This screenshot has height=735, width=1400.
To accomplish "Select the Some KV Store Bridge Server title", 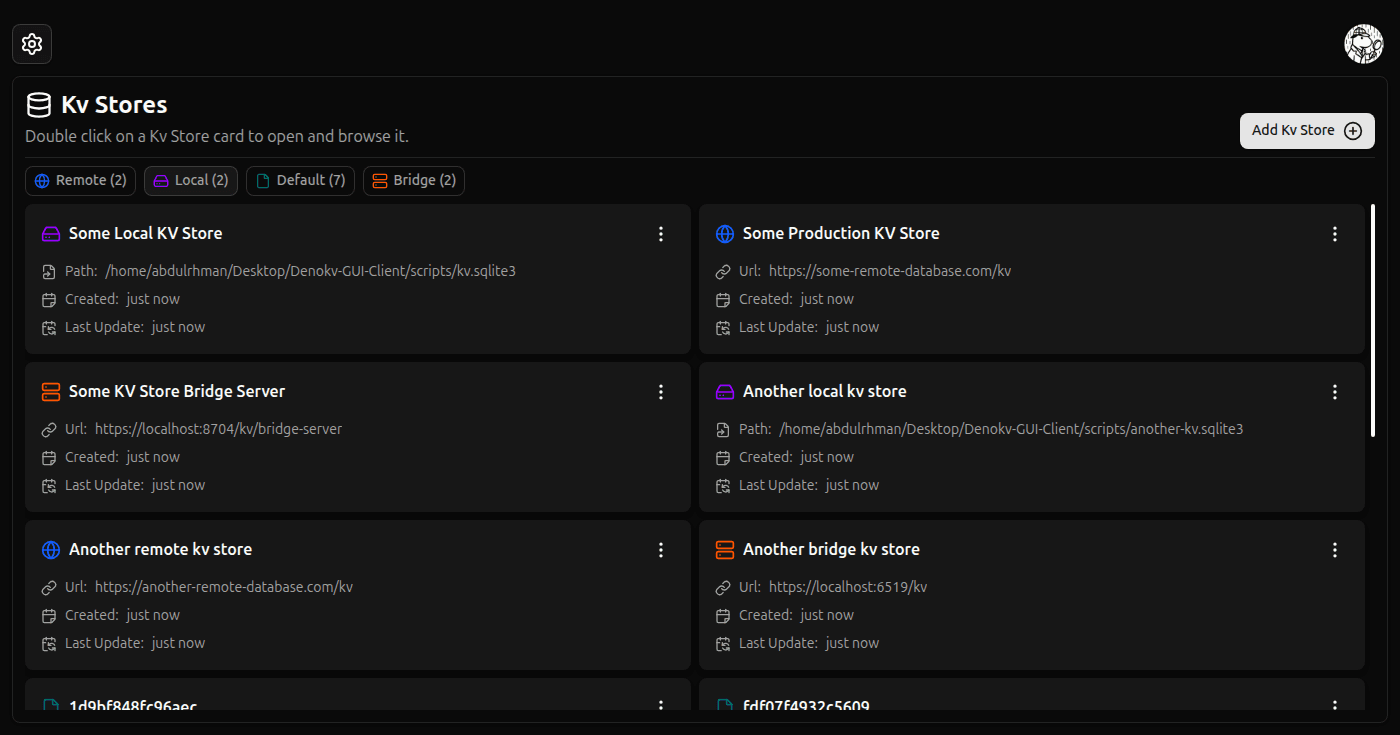I will click(x=177, y=391).
